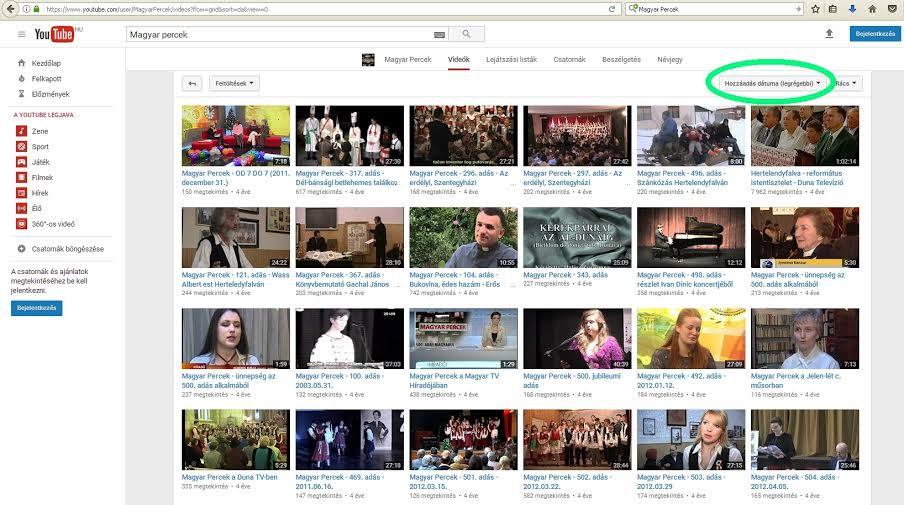The image size is (904, 505).
Task: Open the Sport category in sidebar
Action: click(40, 146)
